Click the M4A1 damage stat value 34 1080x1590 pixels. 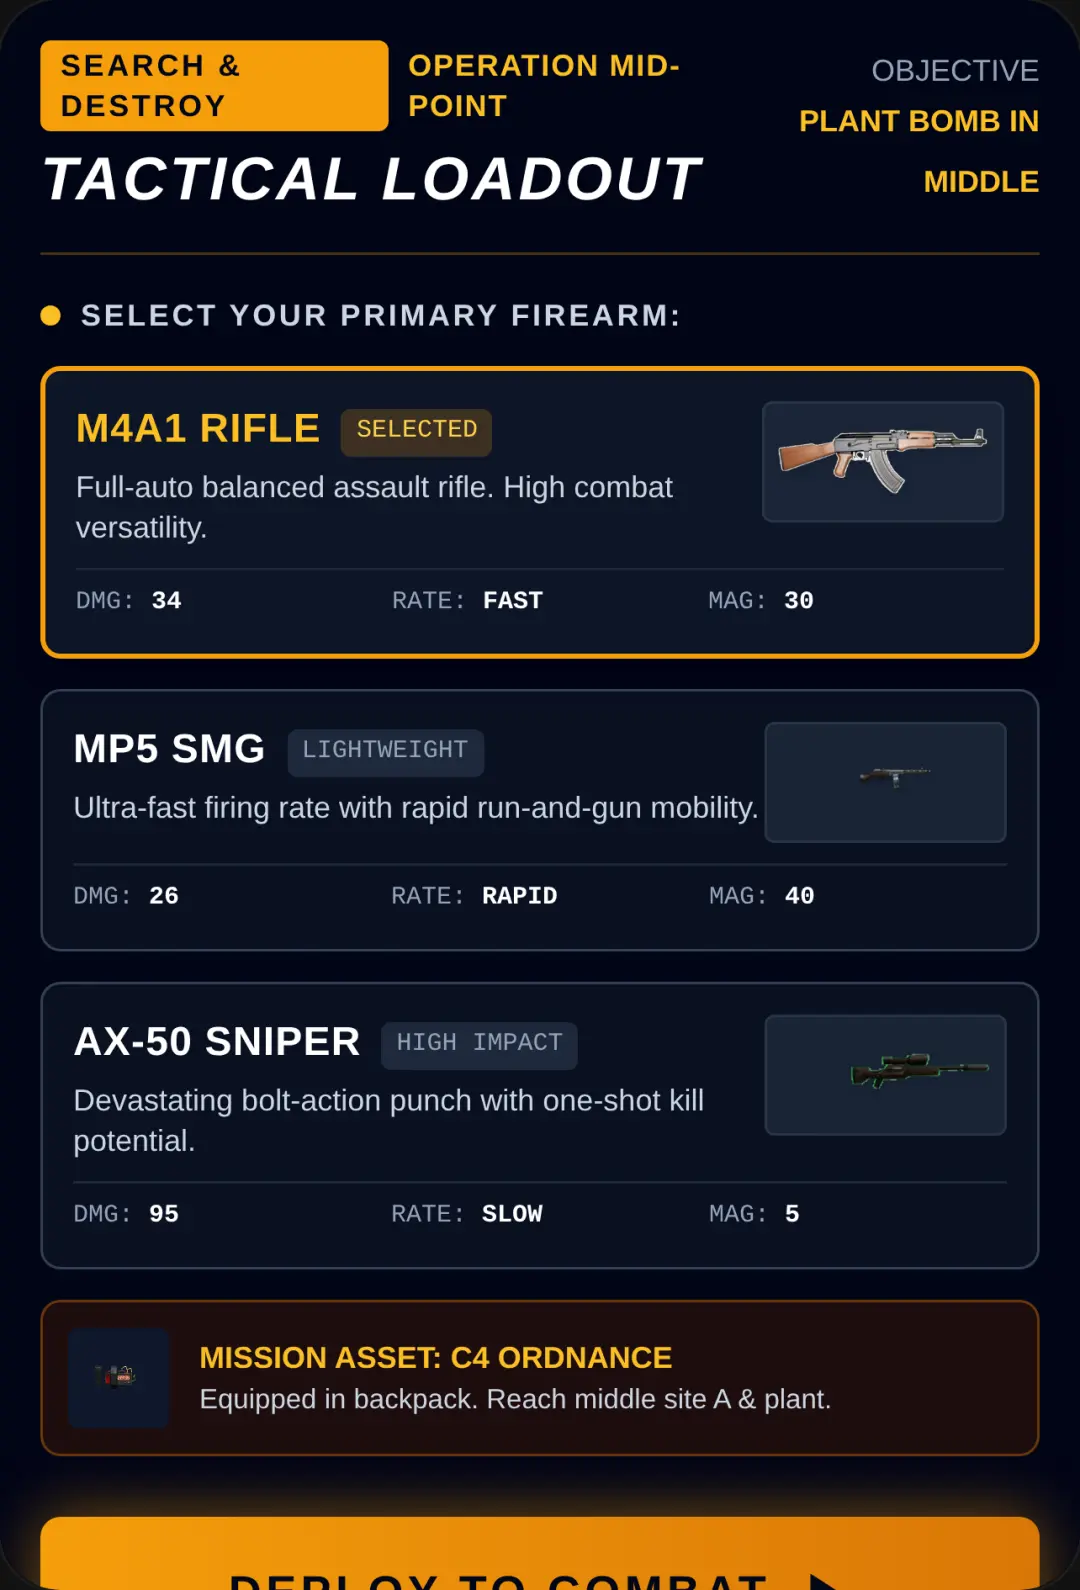(x=167, y=601)
